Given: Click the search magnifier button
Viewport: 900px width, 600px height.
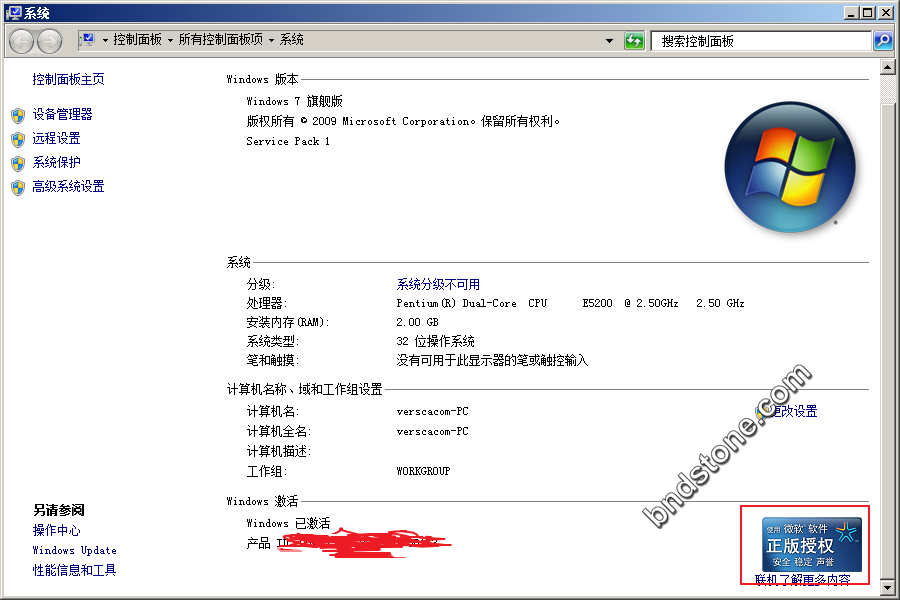Looking at the screenshot, I should coord(883,41).
